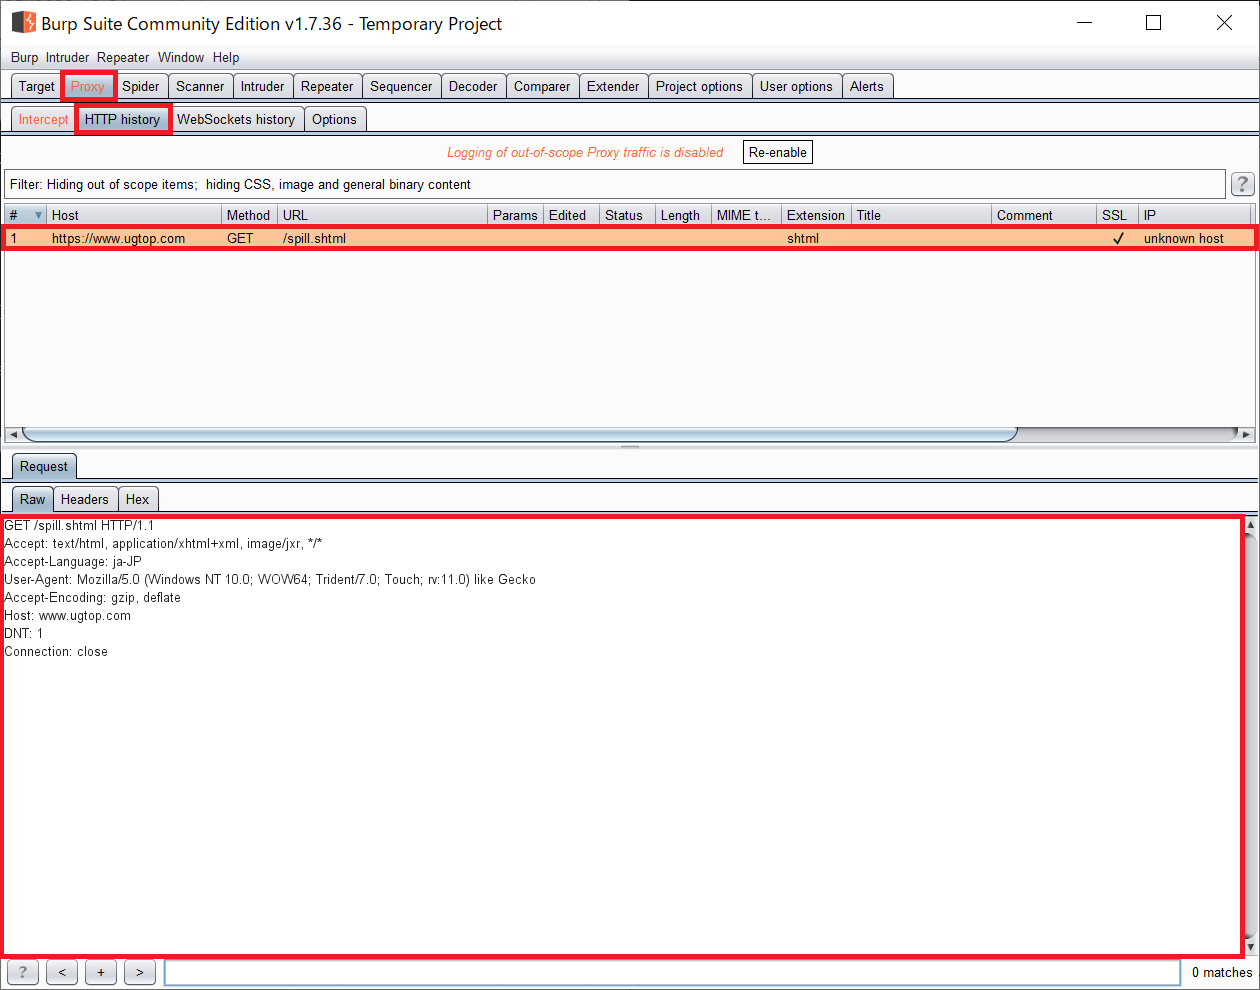Sort by the Comment column header
This screenshot has width=1260, height=990.
1044,215
